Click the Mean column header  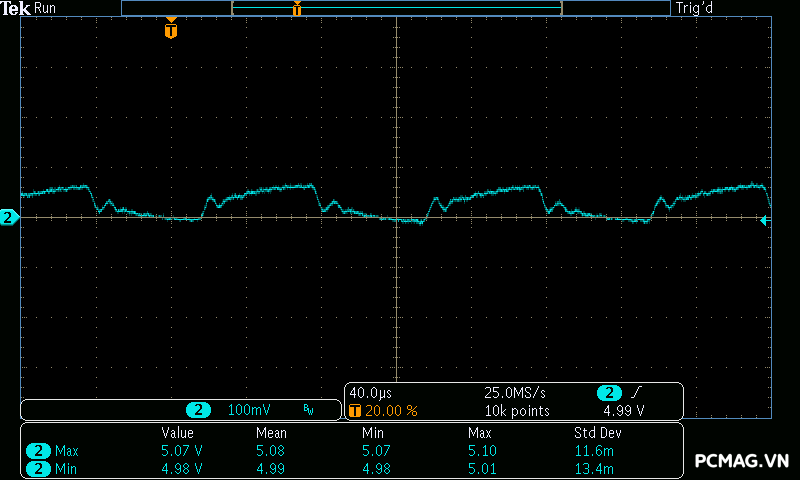(x=270, y=433)
